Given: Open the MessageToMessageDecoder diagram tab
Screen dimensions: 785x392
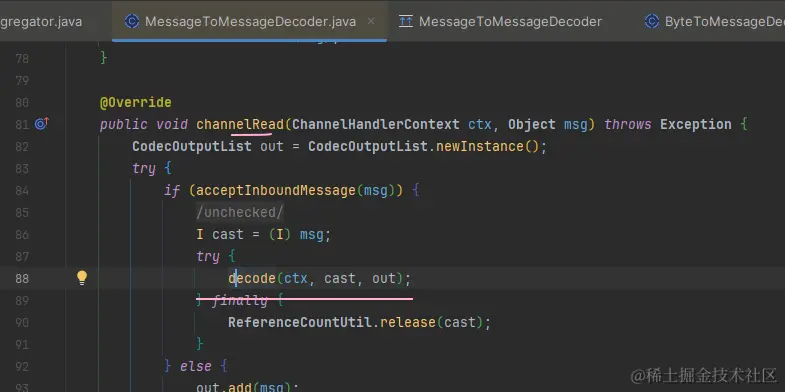Looking at the screenshot, I should tap(510, 22).
